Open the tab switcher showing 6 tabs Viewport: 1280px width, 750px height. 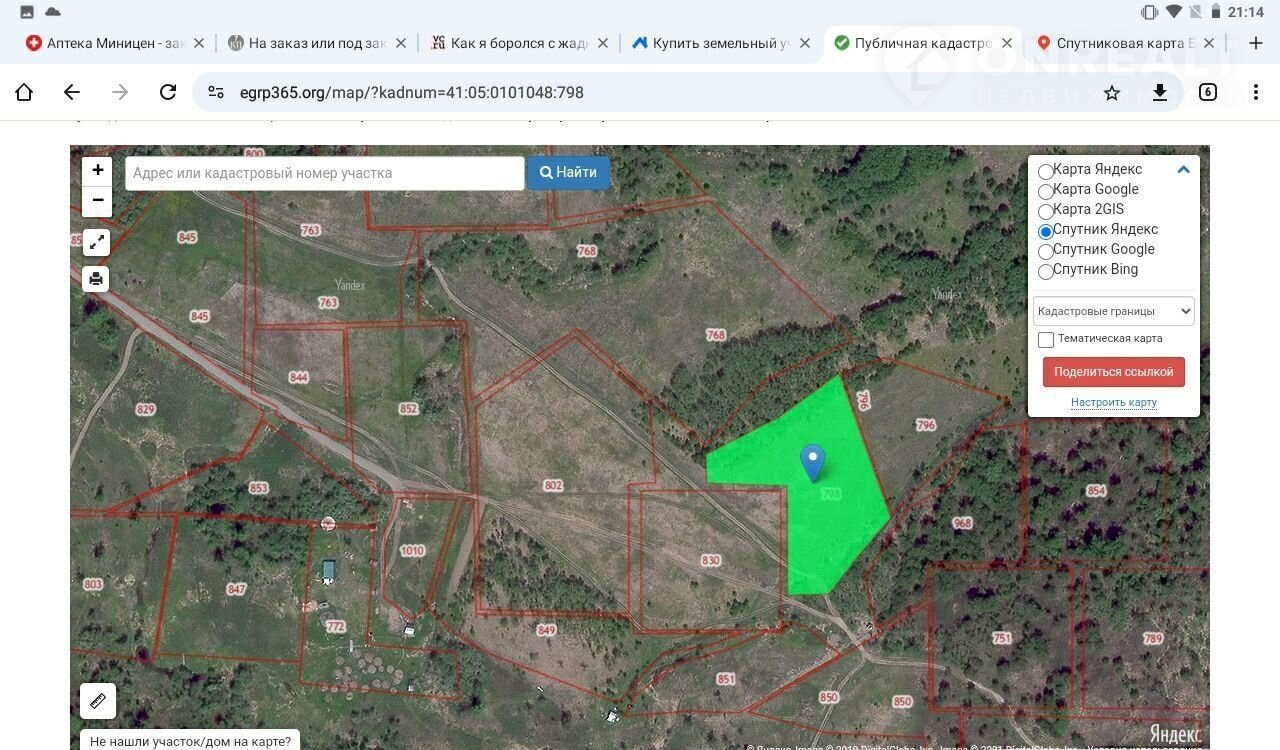point(1208,92)
